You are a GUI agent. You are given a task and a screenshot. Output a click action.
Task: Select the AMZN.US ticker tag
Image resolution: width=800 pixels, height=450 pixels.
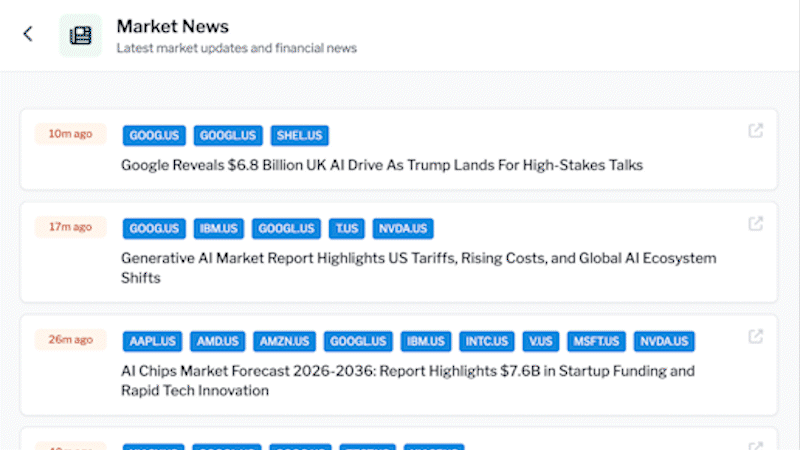coord(285,341)
